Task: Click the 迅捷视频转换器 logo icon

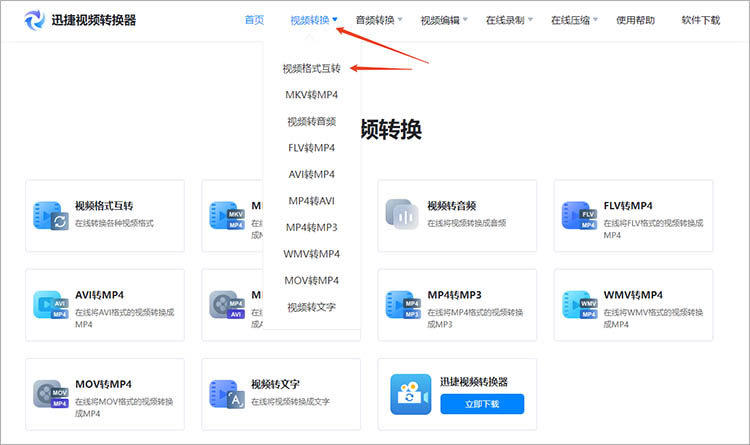Action: click(x=34, y=20)
